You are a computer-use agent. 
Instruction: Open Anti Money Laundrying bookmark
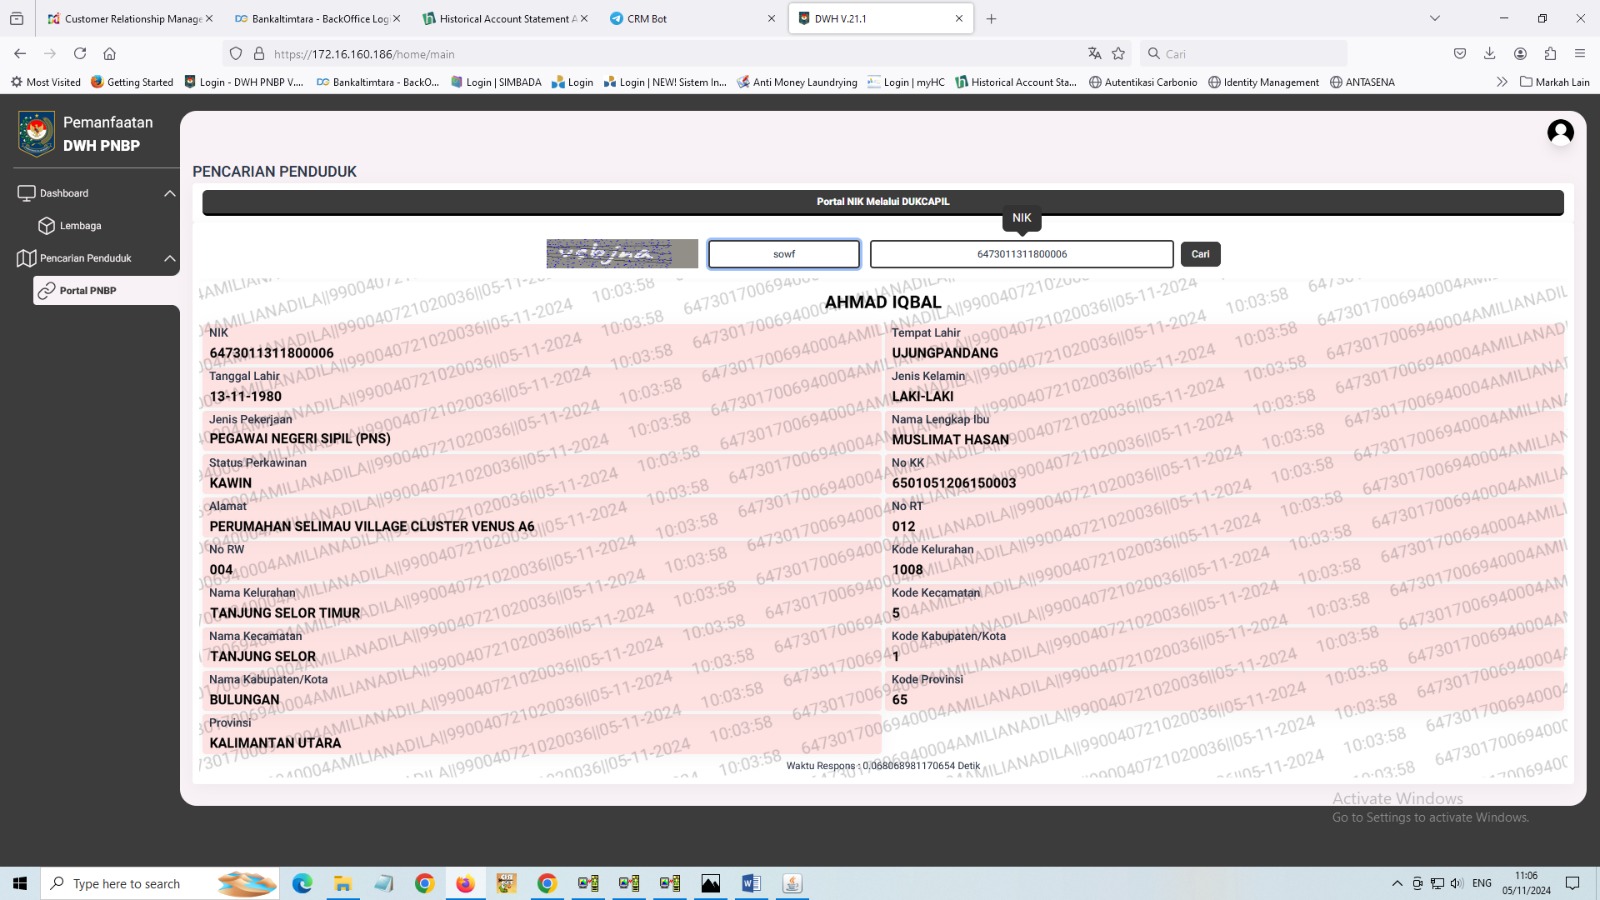[x=797, y=82]
